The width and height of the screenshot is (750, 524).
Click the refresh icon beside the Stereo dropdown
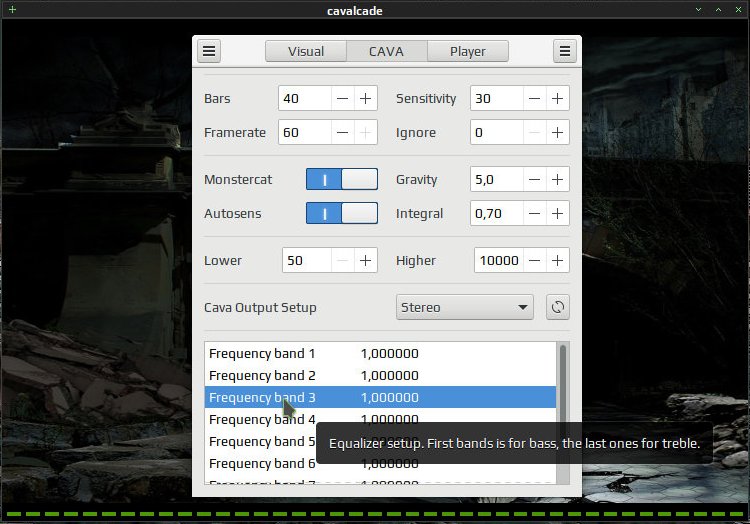pos(558,307)
